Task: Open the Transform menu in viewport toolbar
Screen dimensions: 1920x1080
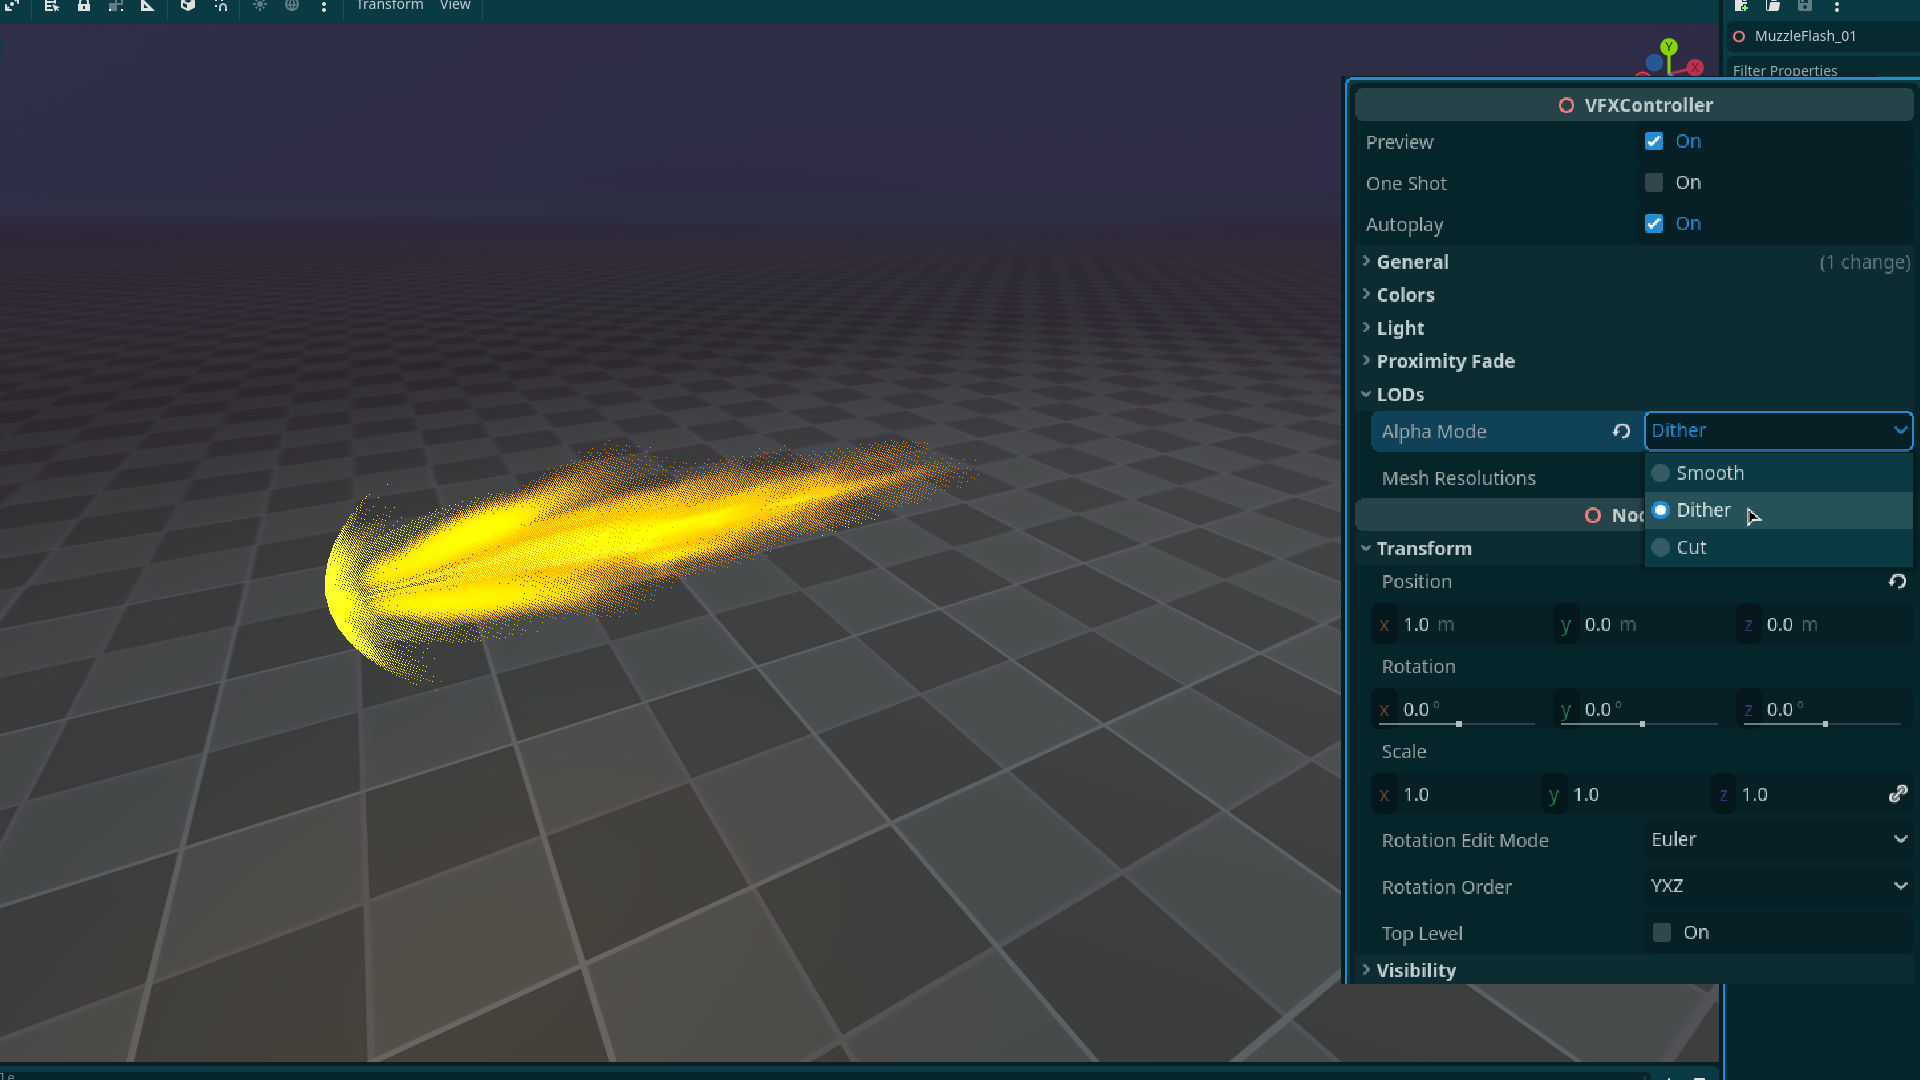Action: click(390, 6)
